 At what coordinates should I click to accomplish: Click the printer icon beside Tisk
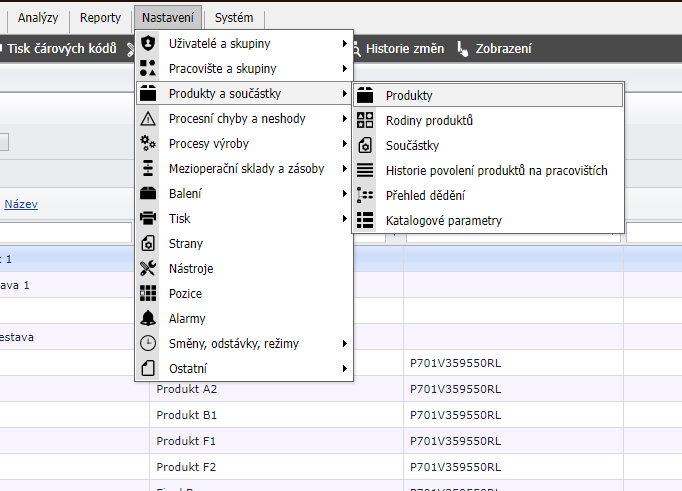pyautogui.click(x=148, y=219)
